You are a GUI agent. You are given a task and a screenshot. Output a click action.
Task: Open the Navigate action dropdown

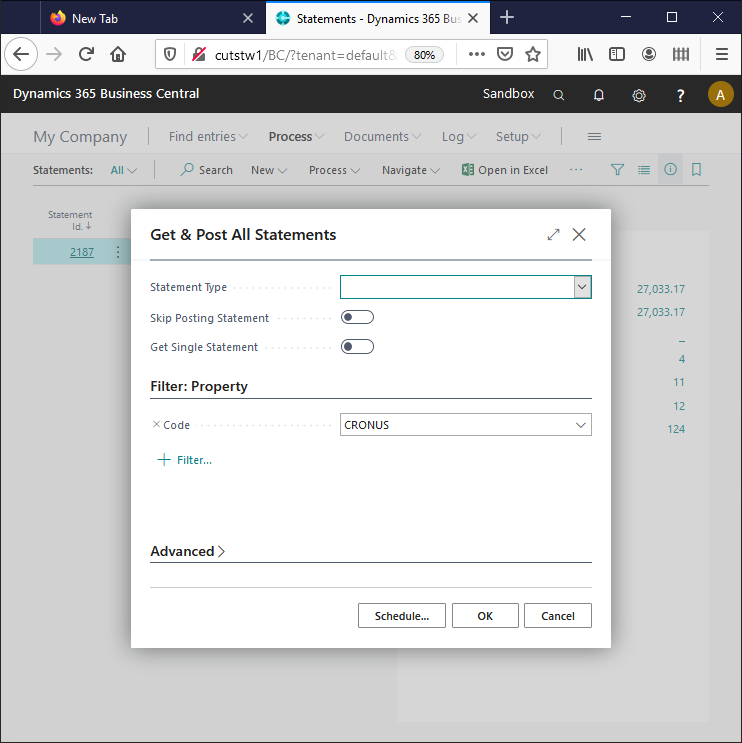411,170
